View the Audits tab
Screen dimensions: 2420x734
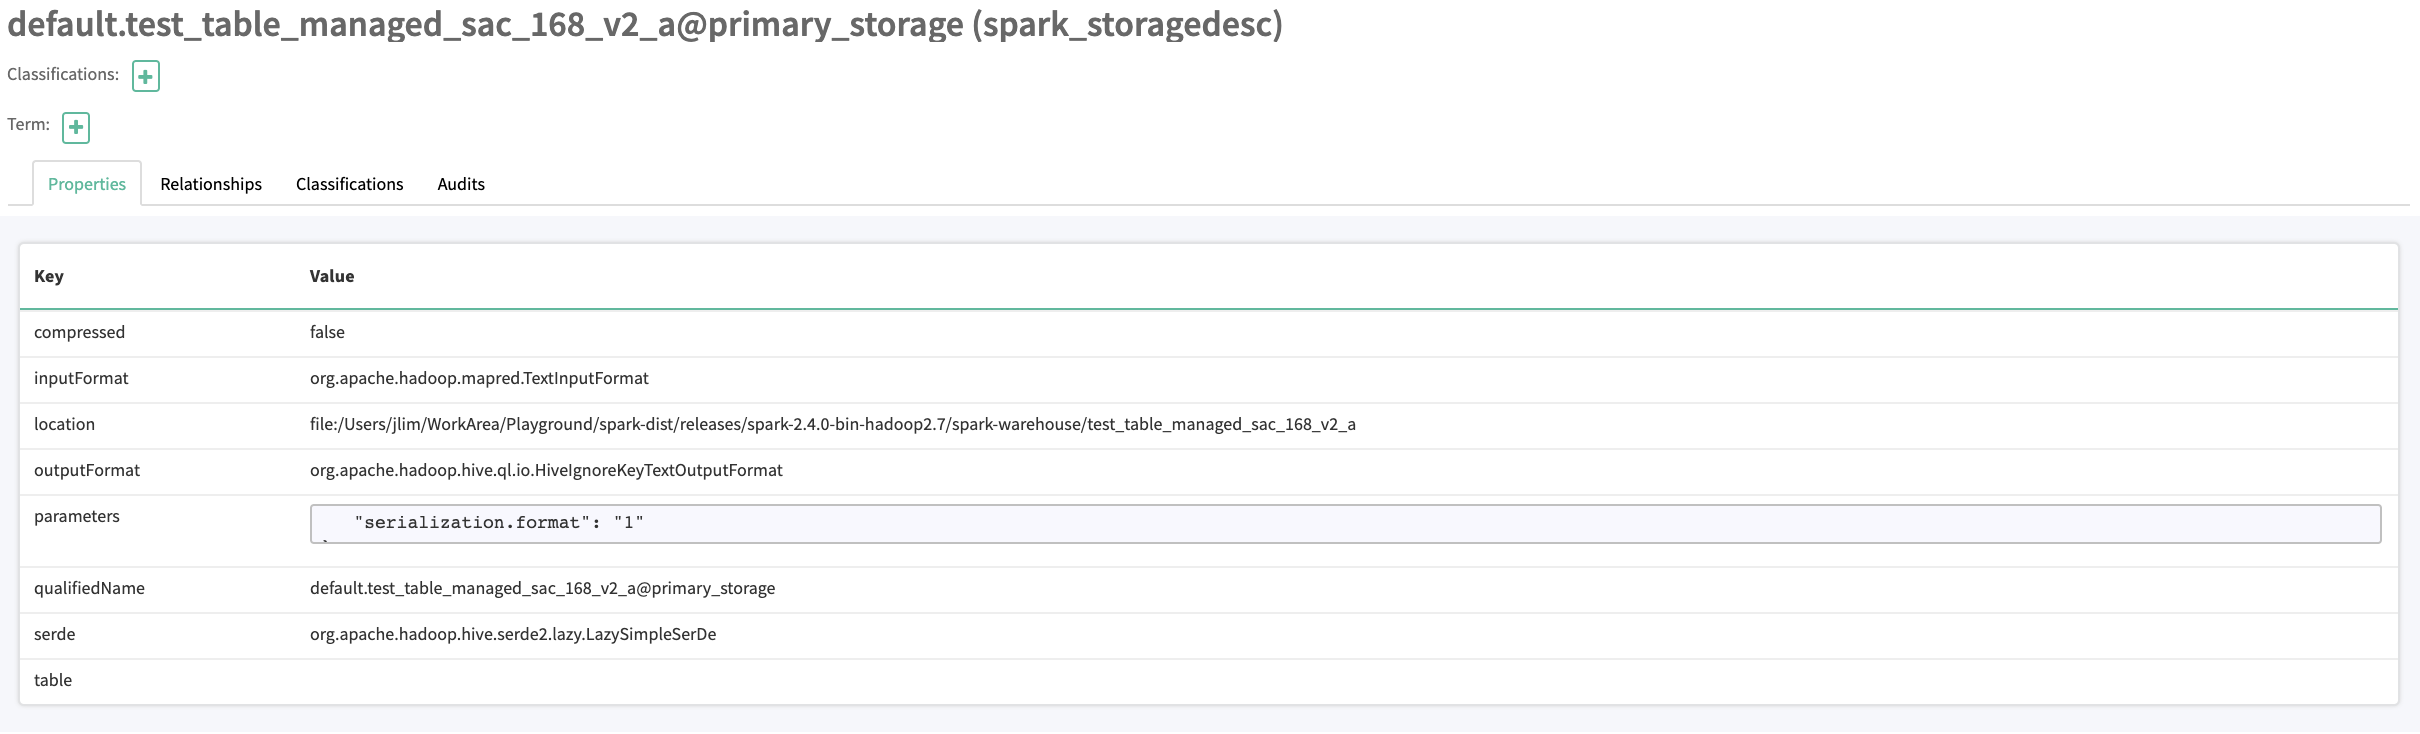[x=460, y=184]
